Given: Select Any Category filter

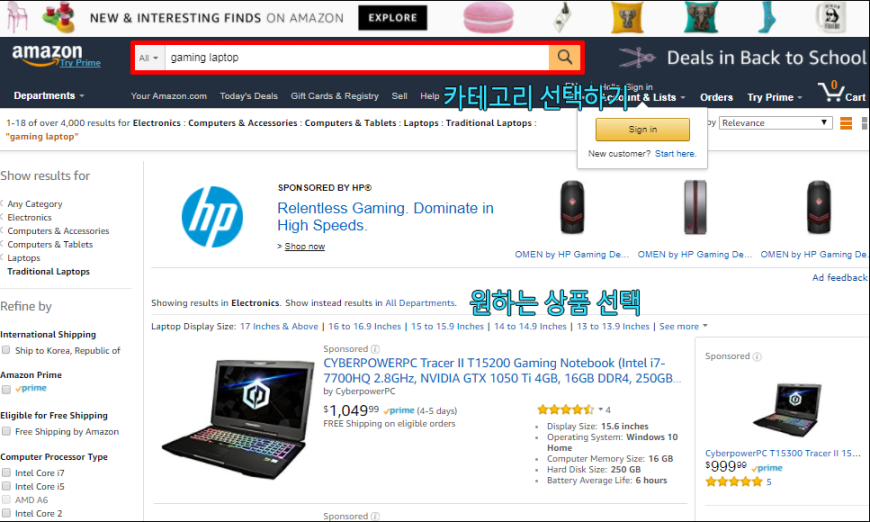Looking at the screenshot, I should (x=35, y=204).
